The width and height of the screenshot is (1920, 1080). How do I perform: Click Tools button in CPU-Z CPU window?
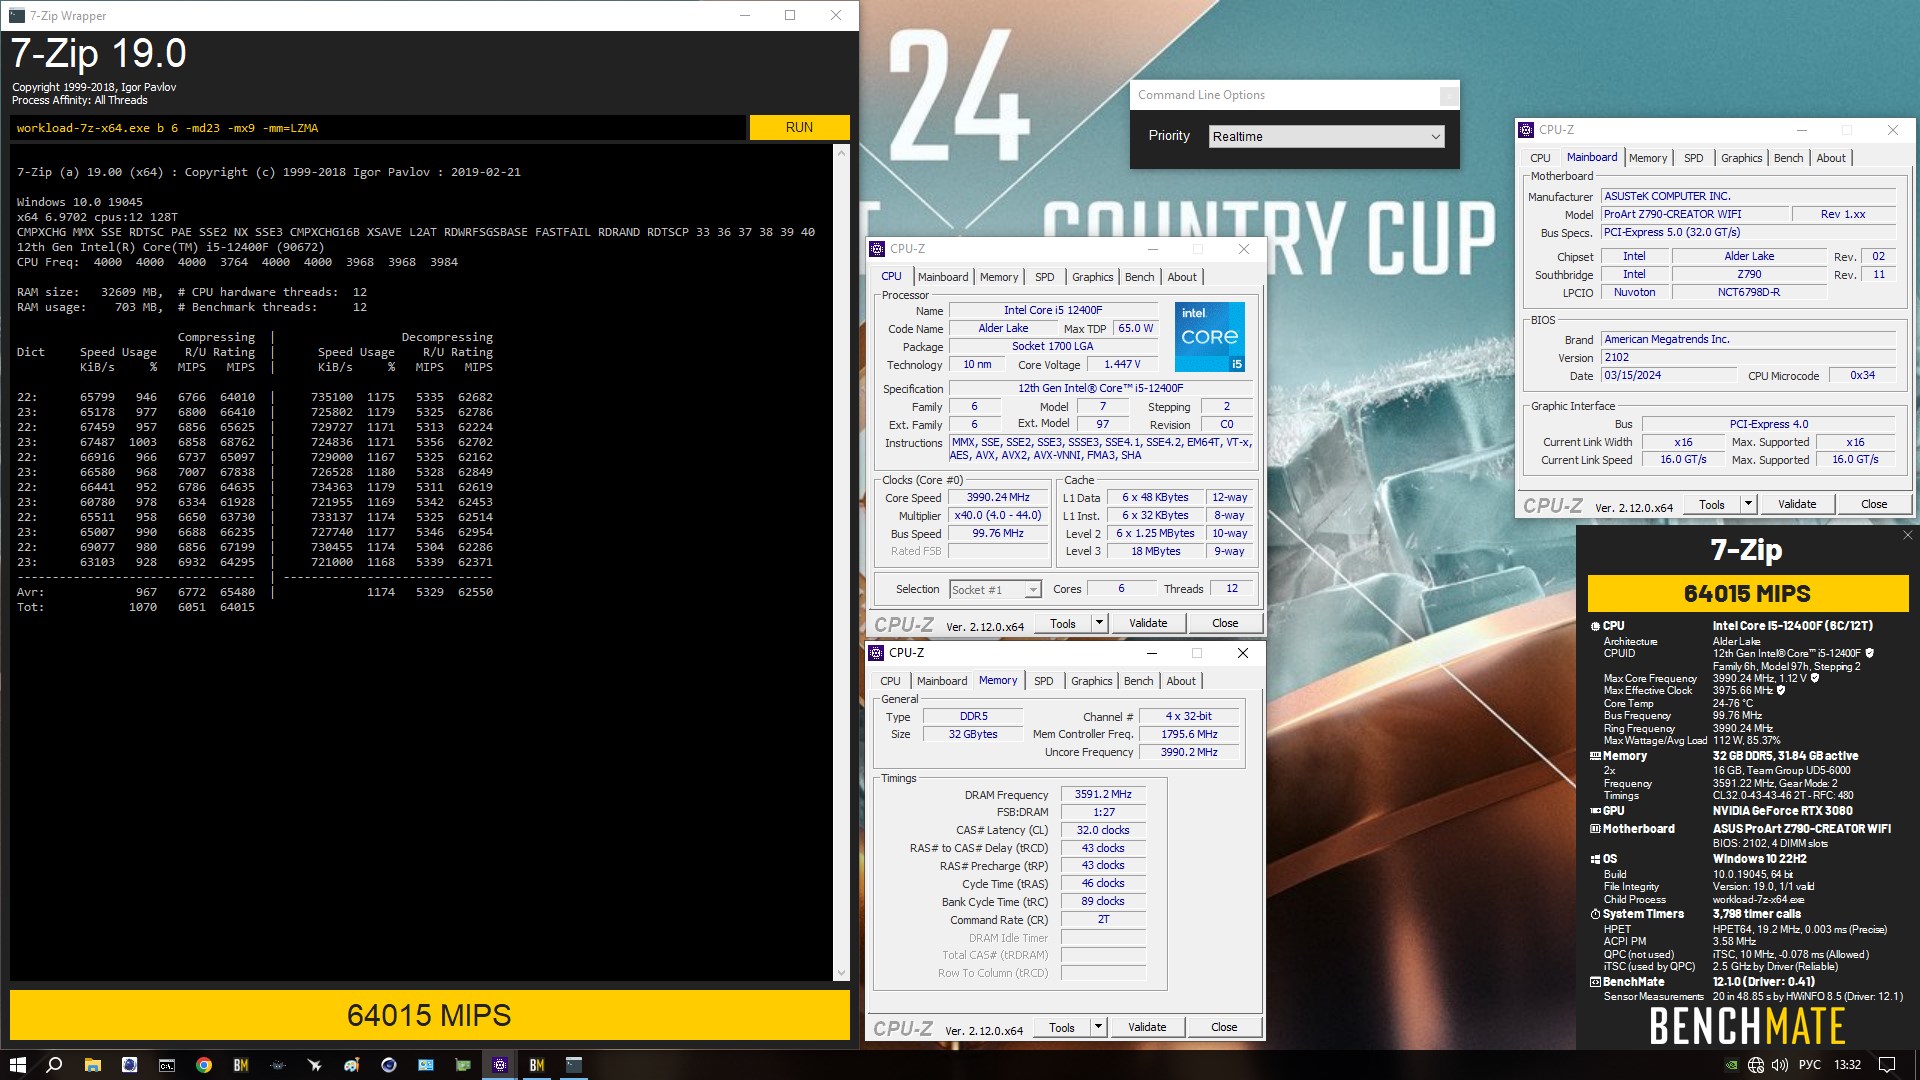(1063, 623)
